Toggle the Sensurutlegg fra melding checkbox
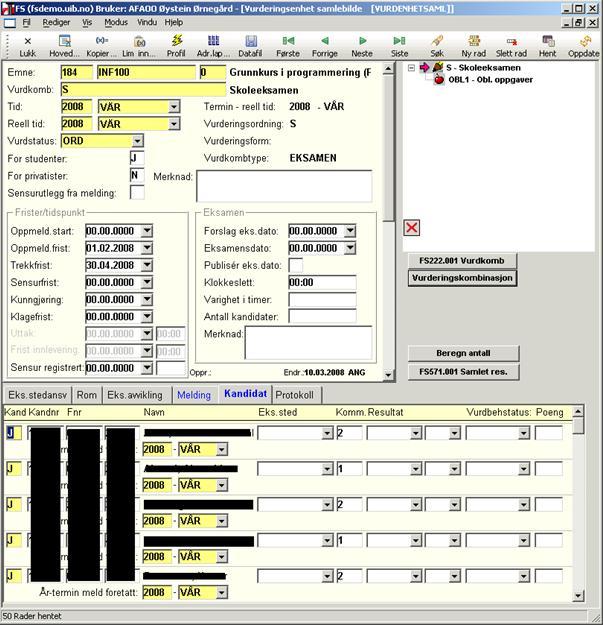603x625 pixels. click(137, 193)
